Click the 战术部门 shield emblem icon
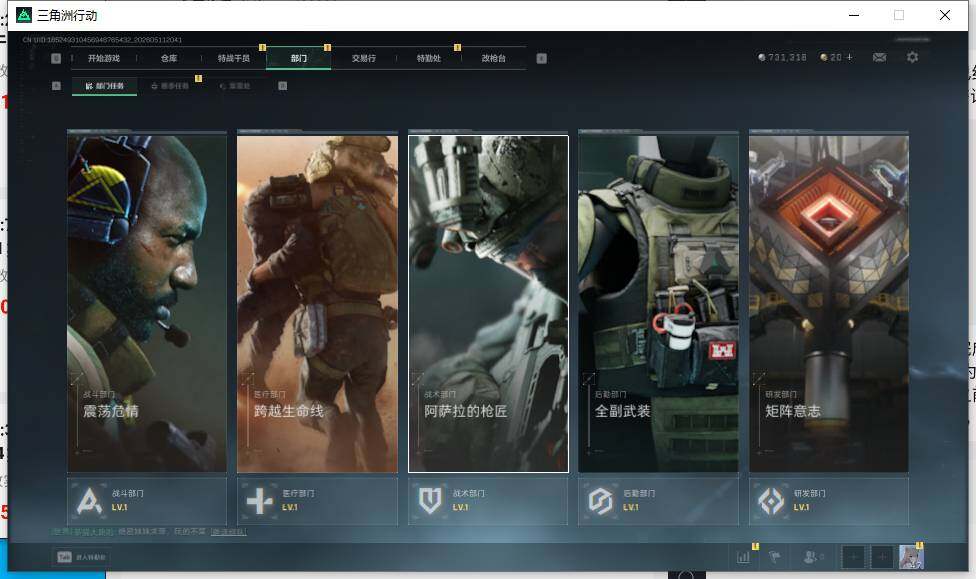 click(x=430, y=501)
